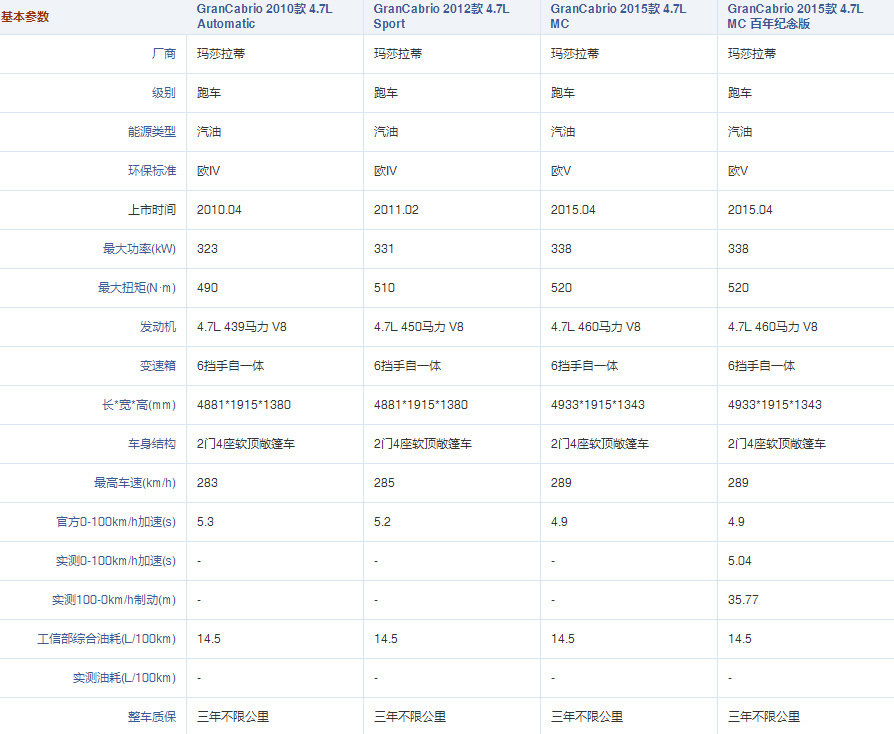
Task: Click the 实测100-0km/h制动(m) row label
Action: click(114, 600)
